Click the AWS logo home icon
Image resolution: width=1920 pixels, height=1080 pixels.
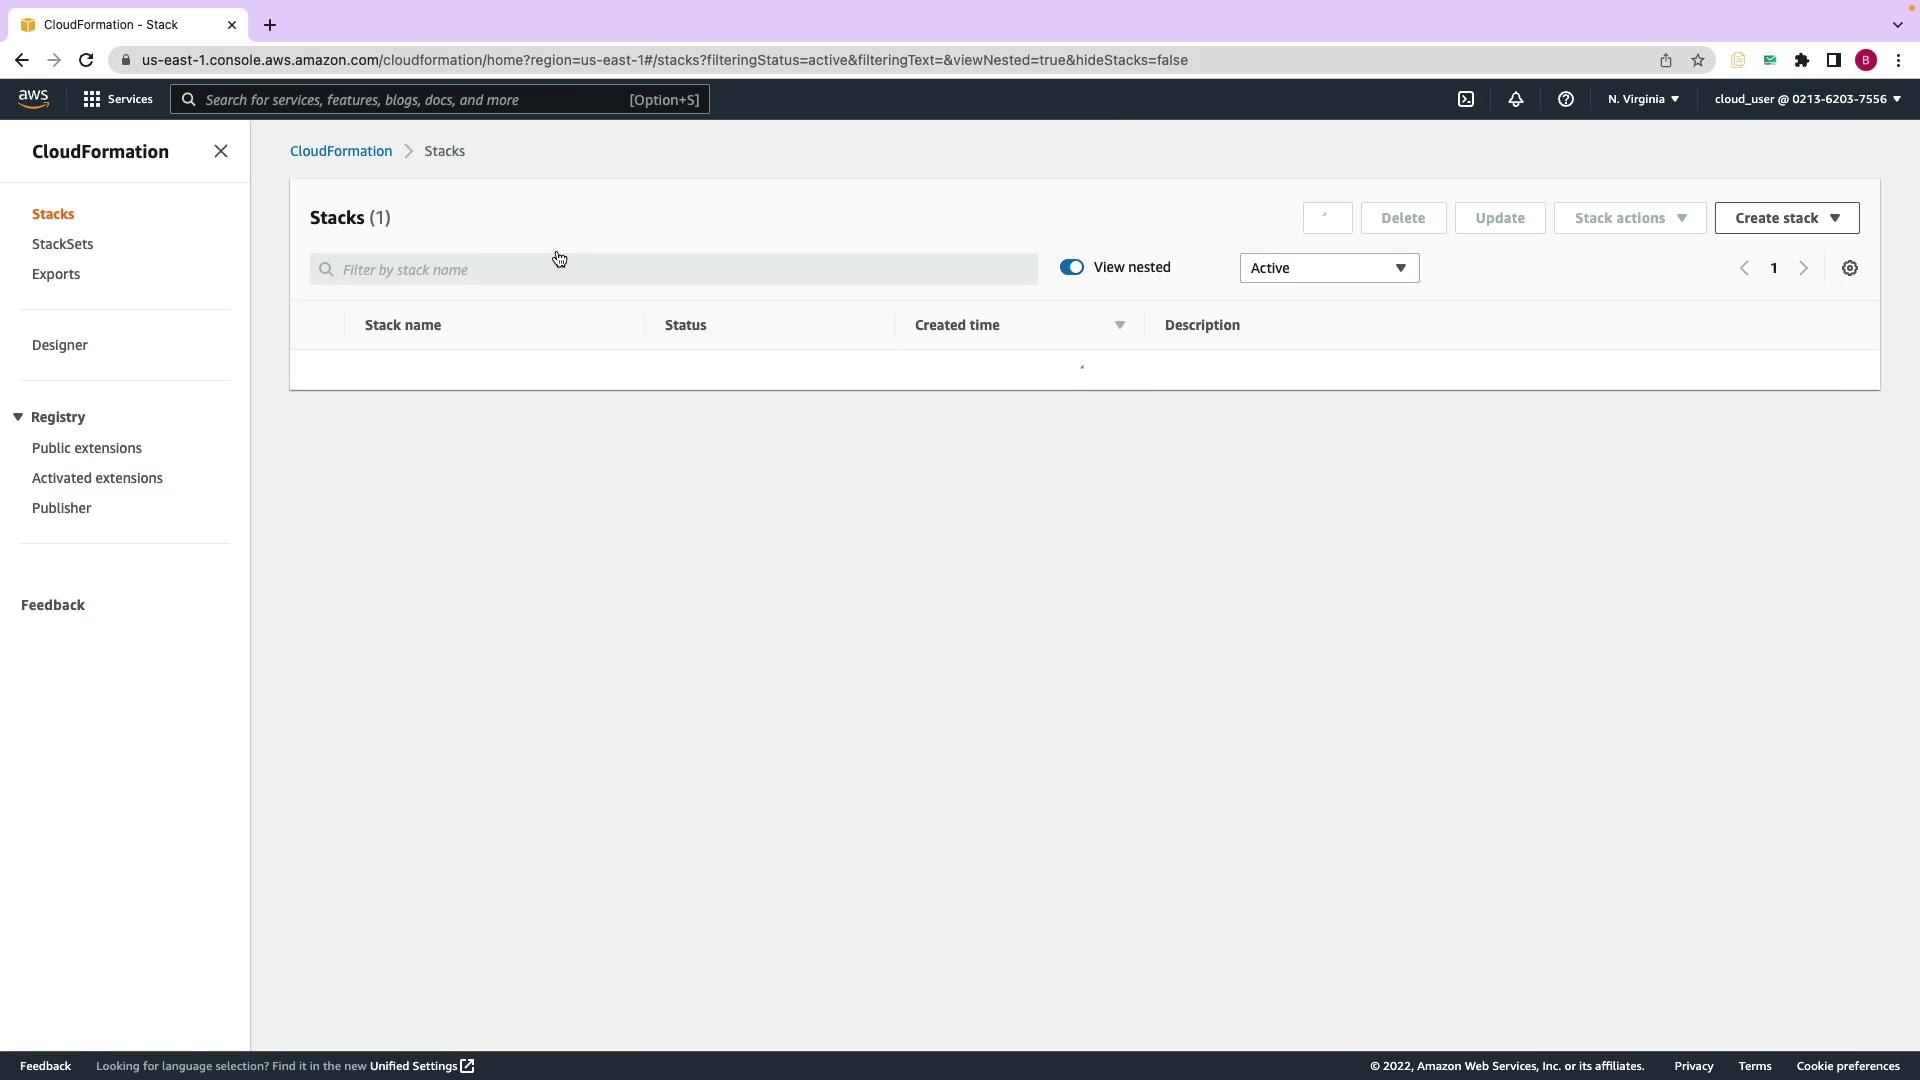pos(33,98)
